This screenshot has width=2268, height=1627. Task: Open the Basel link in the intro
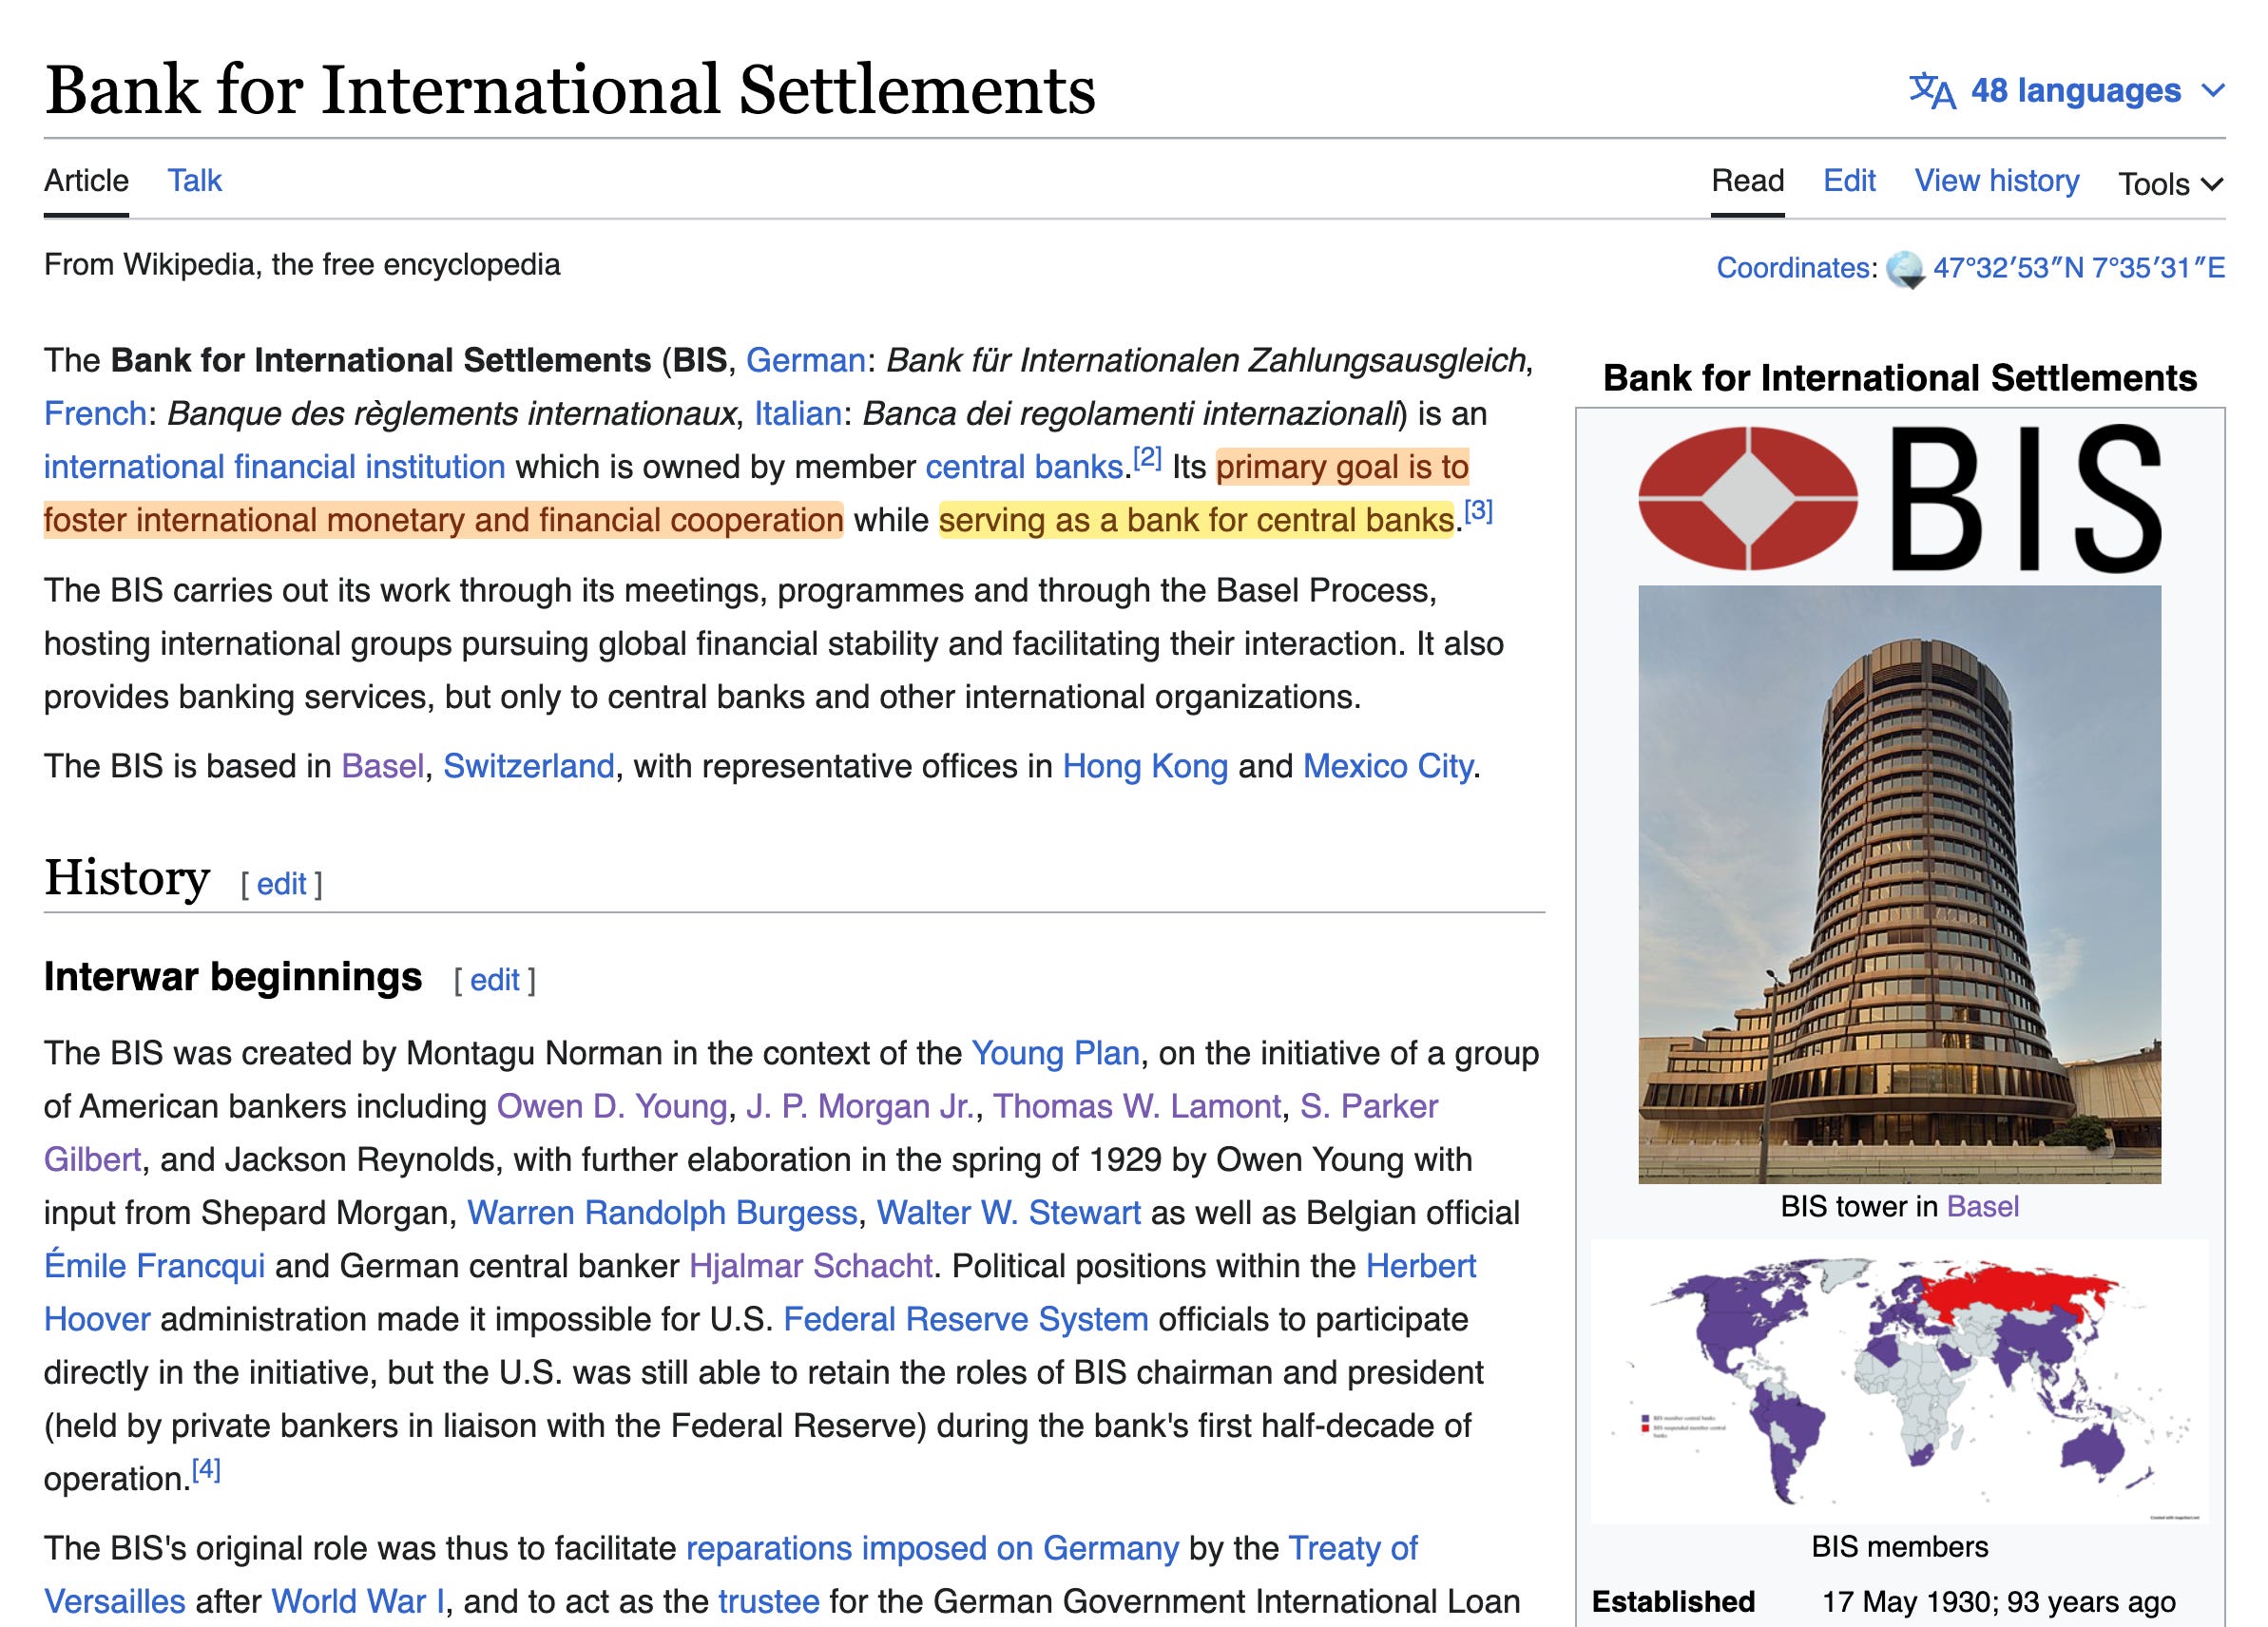click(x=382, y=766)
